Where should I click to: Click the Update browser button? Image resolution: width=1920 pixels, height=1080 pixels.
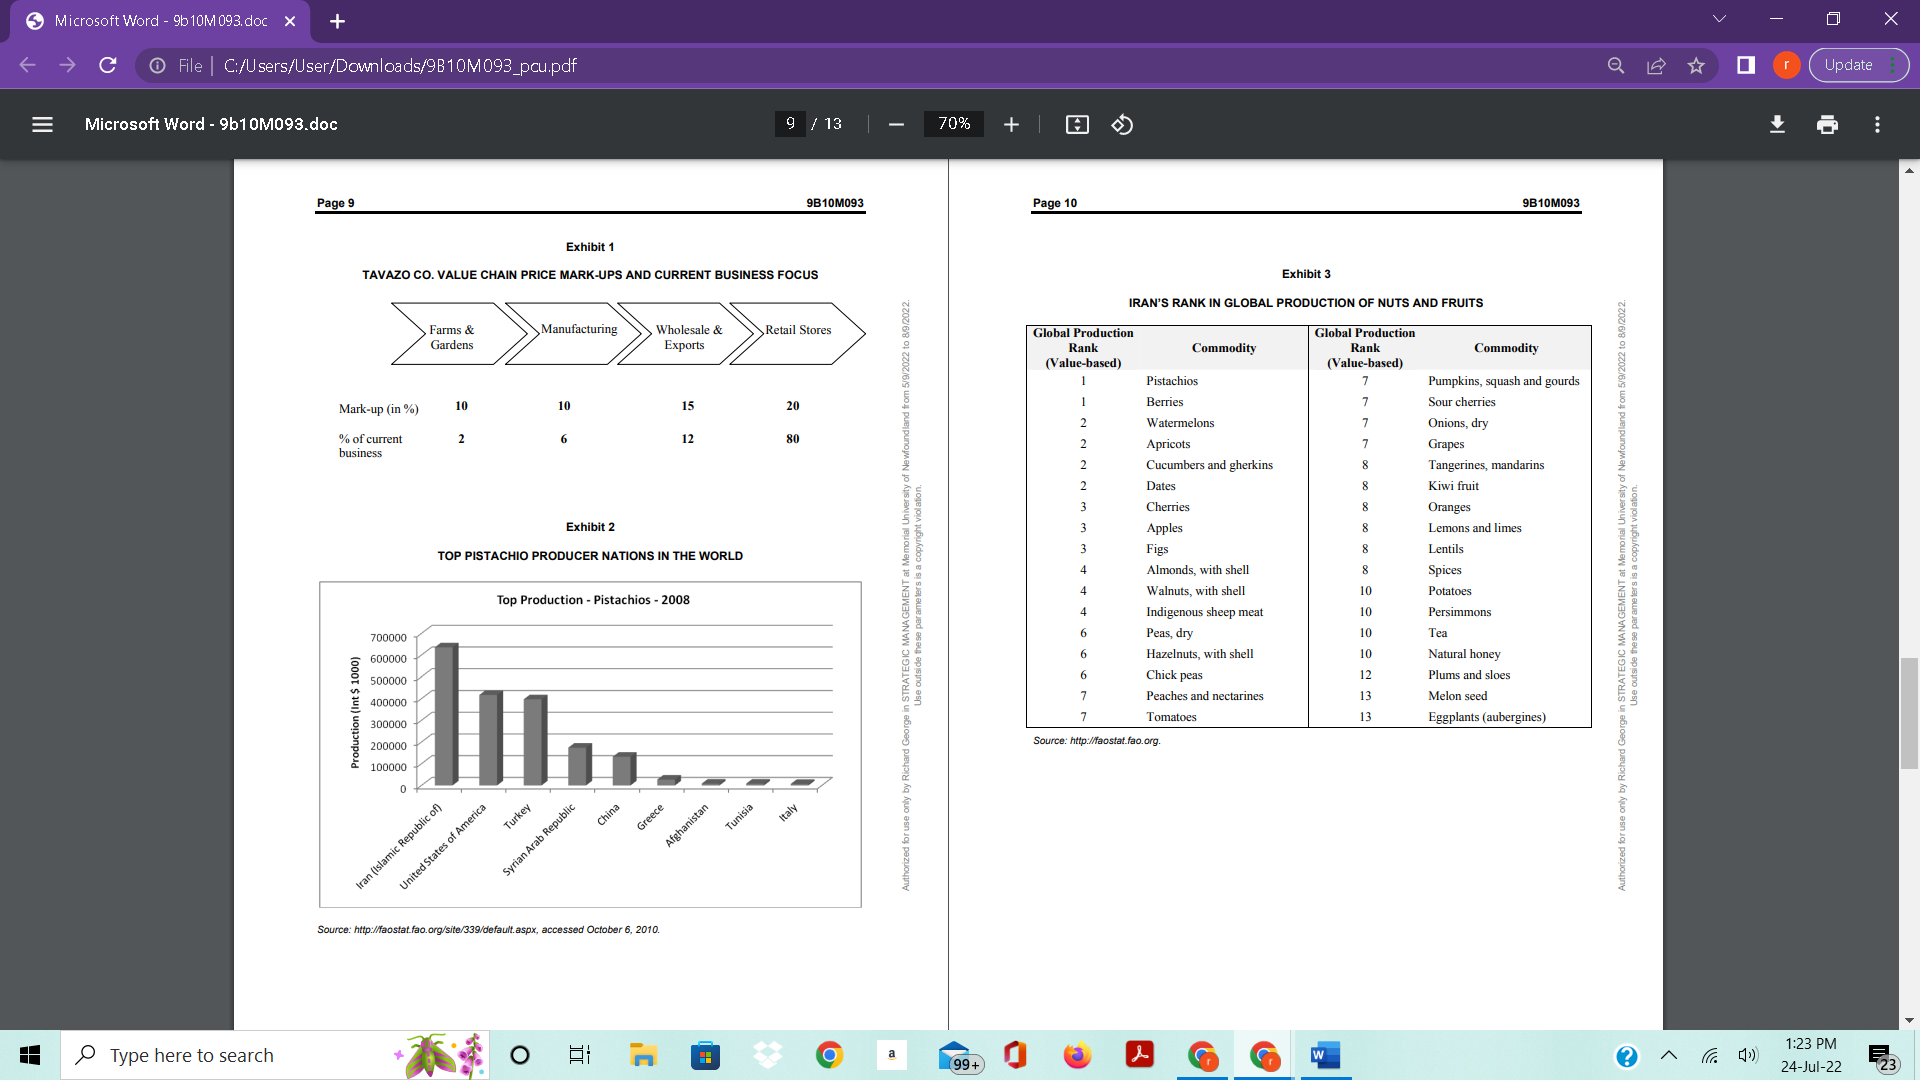pos(1848,65)
